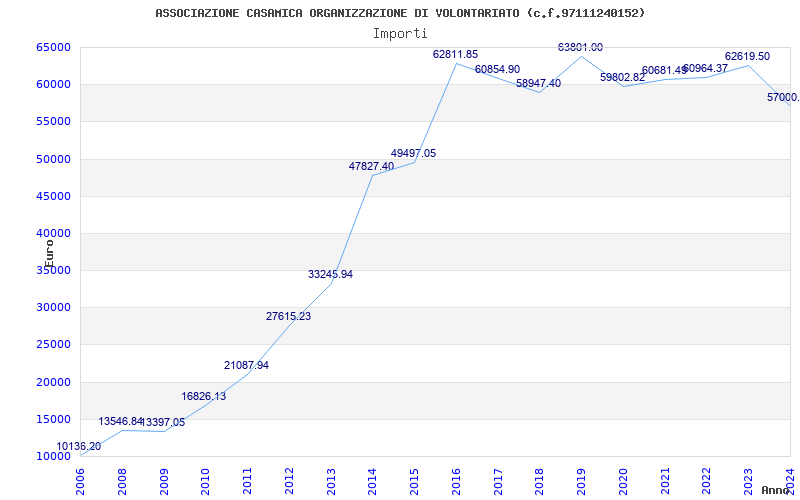Select the data label 13397.05
The height and width of the screenshot is (500, 800).
163,422
